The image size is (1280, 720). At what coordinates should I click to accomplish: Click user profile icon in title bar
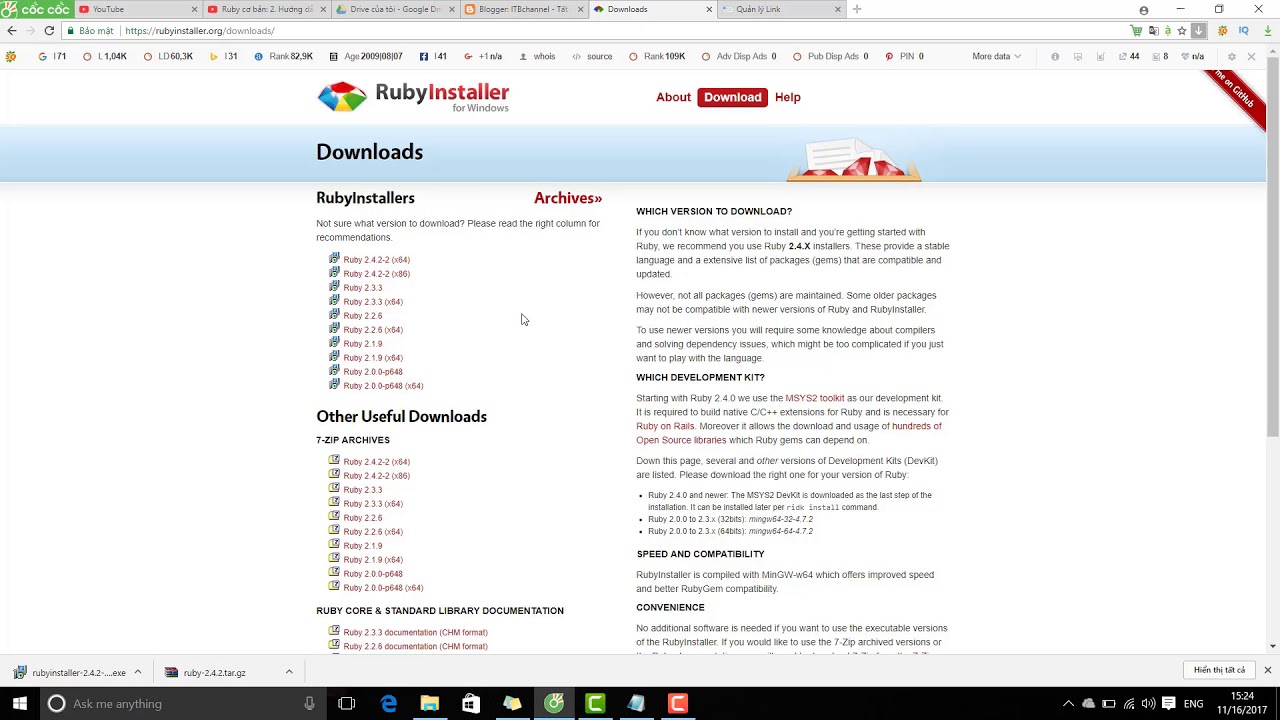[1144, 10]
